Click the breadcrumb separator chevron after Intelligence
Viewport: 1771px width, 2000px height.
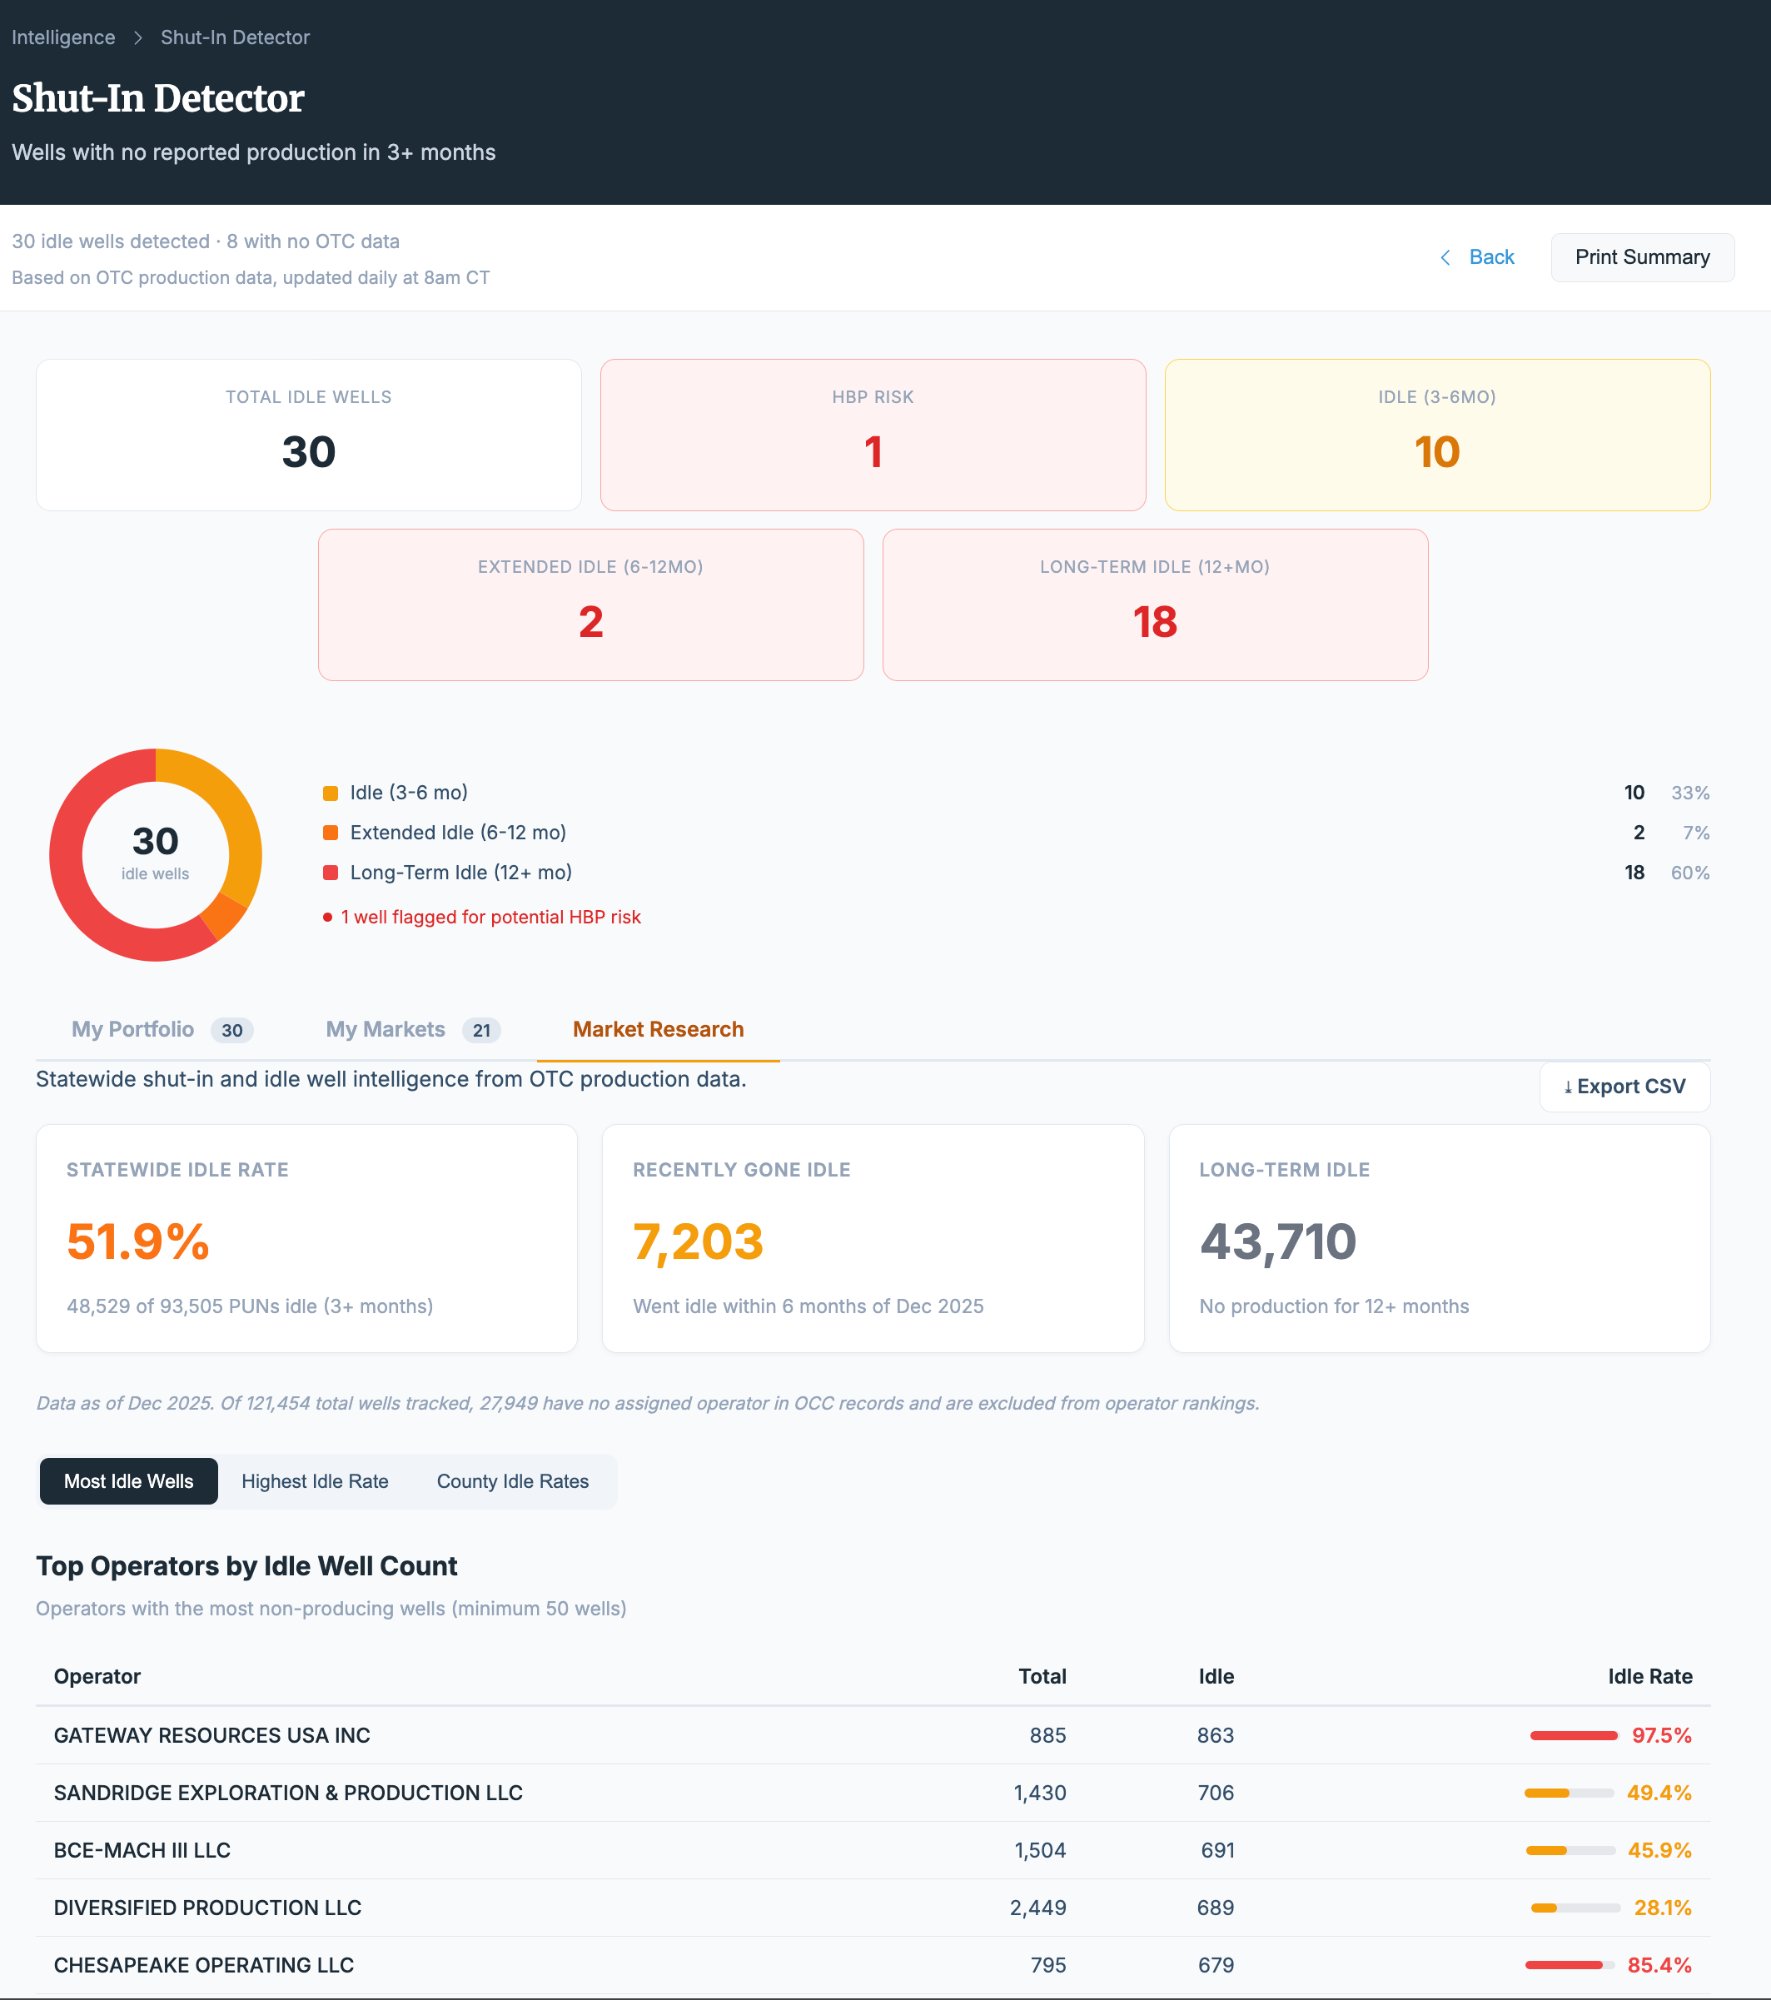[137, 37]
